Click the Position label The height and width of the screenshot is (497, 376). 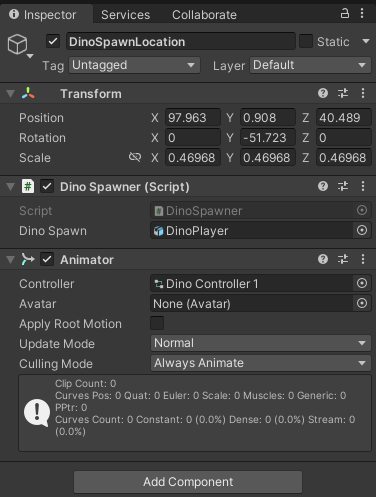click(41, 118)
